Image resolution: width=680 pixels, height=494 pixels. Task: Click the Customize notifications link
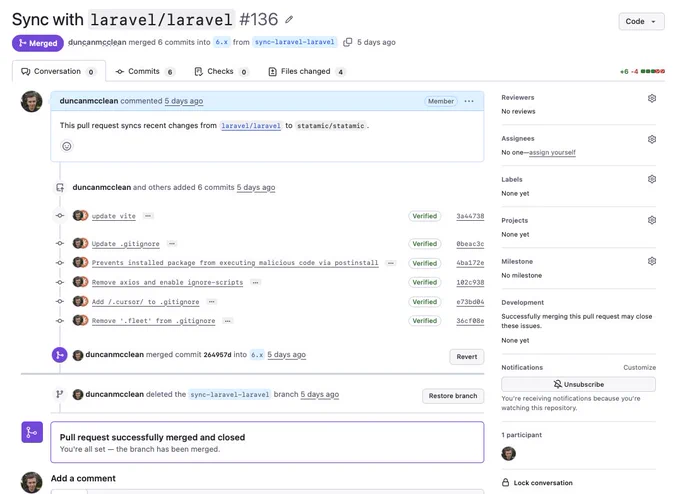(x=639, y=367)
